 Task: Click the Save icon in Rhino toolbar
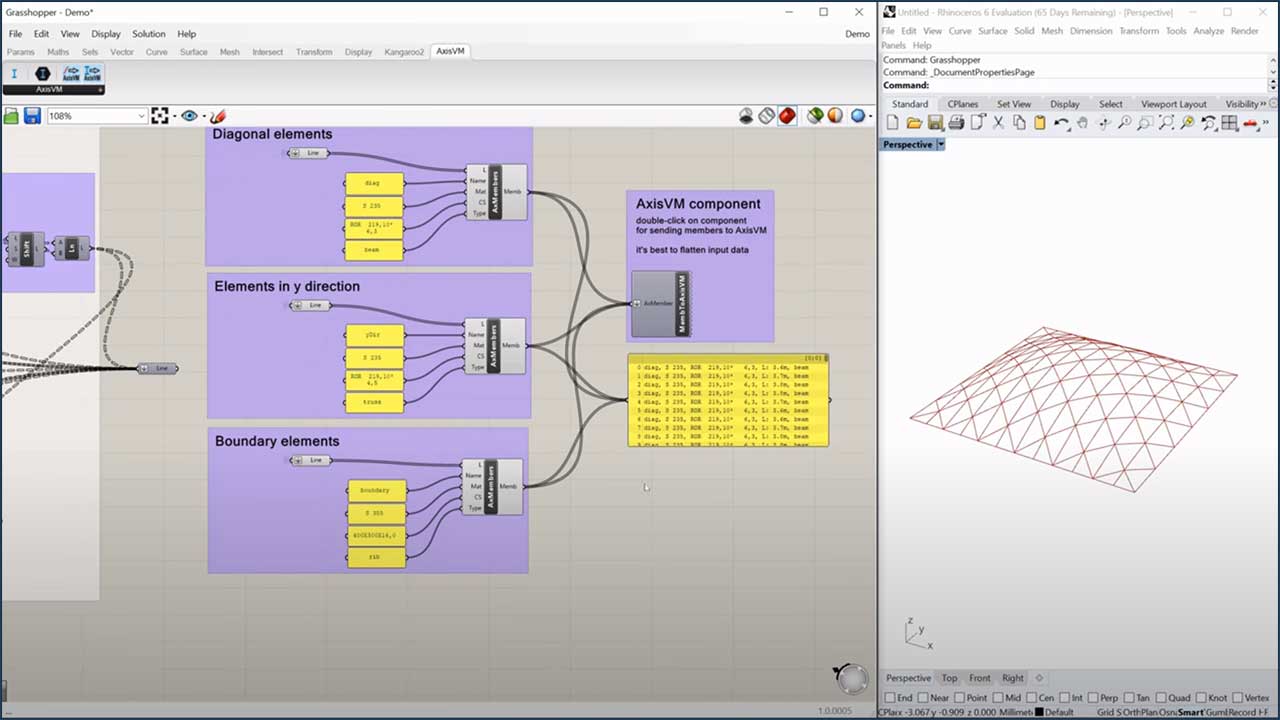[935, 123]
